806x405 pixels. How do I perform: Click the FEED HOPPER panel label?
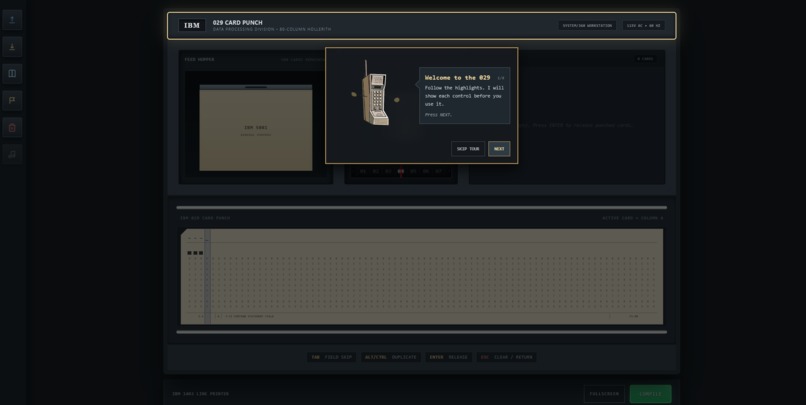coord(199,60)
